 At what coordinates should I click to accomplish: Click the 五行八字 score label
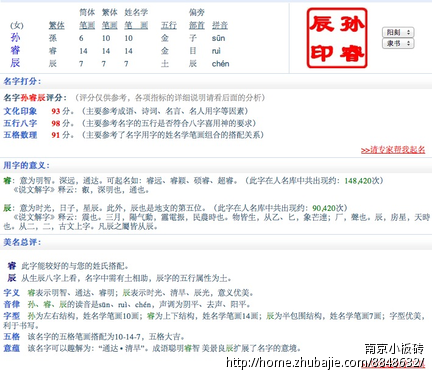pos(20,123)
